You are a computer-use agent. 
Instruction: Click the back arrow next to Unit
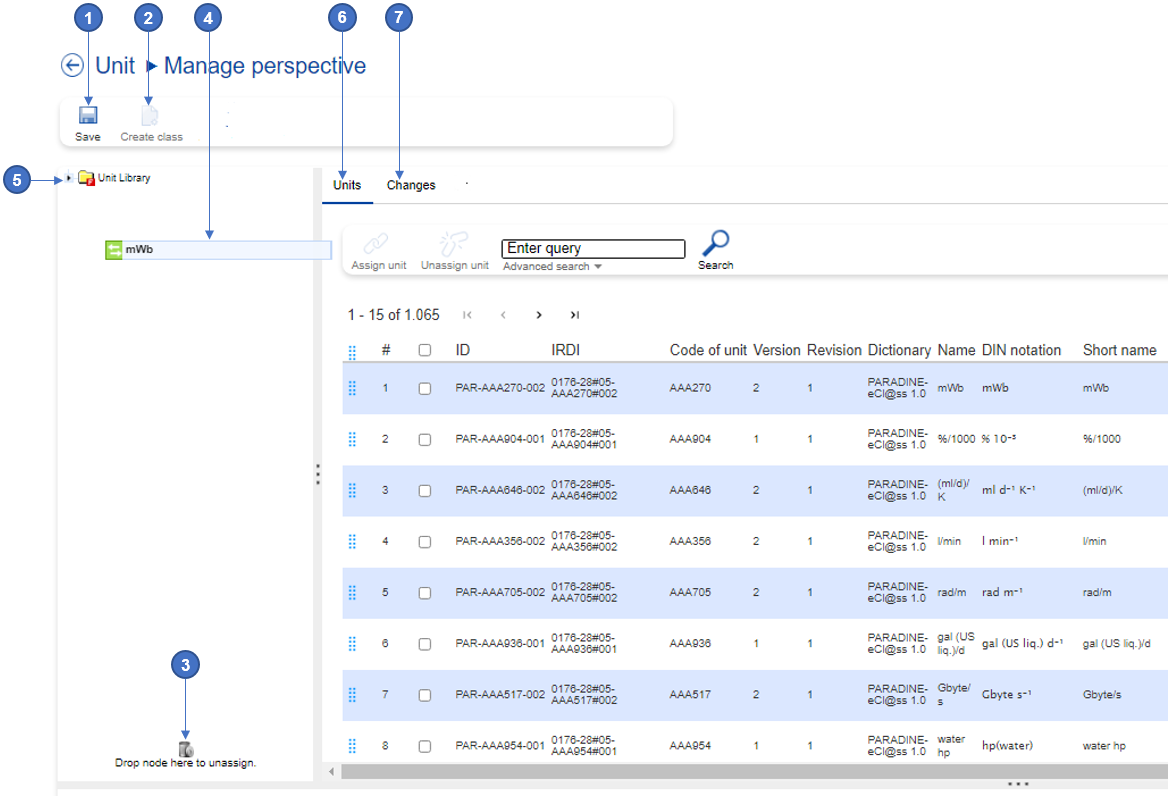[72, 66]
